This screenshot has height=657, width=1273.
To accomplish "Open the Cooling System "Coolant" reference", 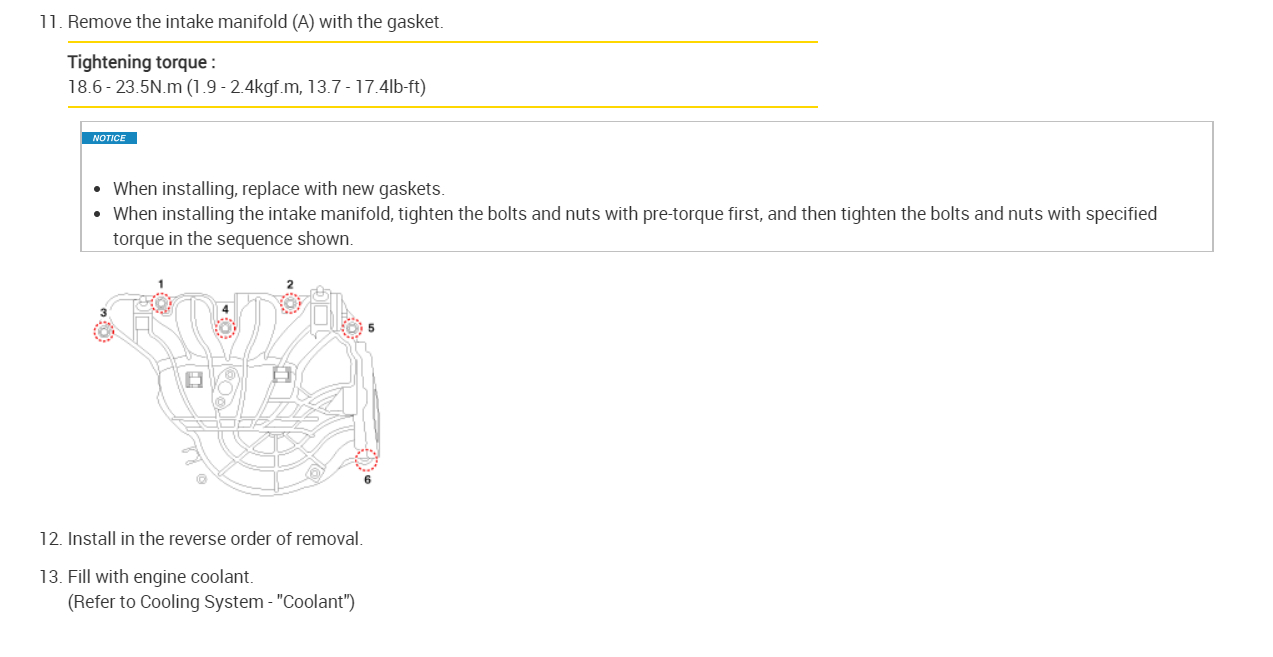I will [211, 602].
